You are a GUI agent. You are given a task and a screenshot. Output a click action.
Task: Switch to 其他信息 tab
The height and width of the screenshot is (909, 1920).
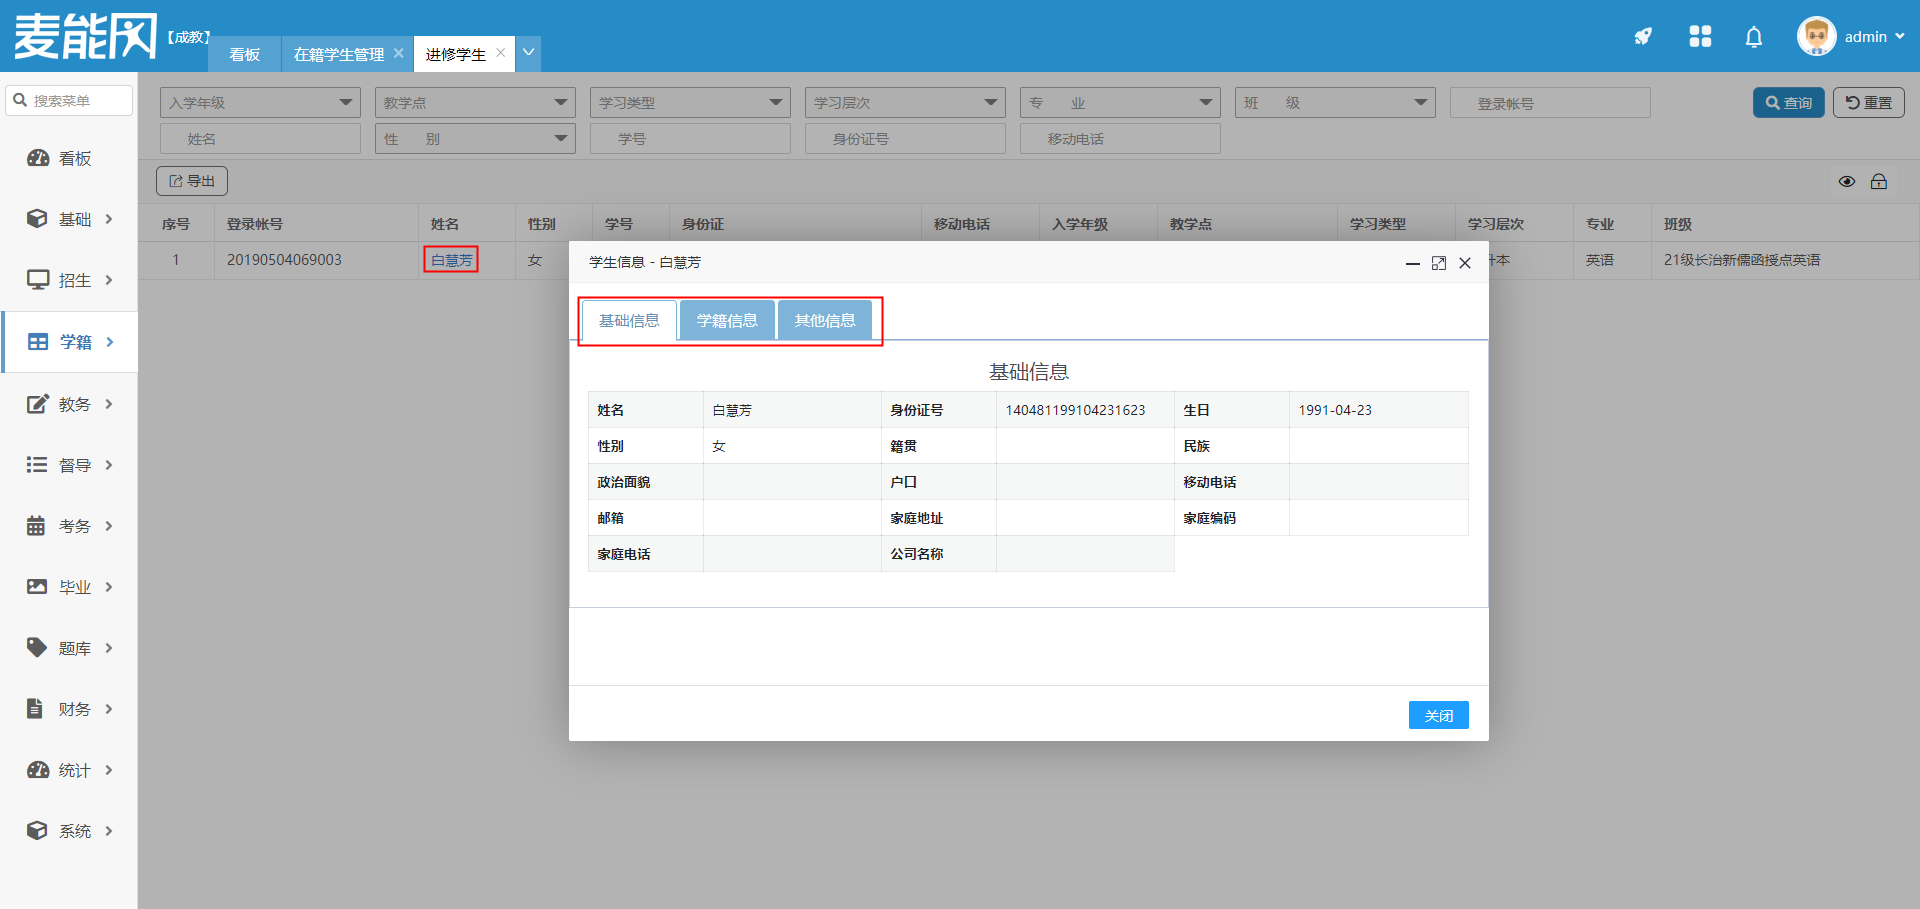pos(825,320)
